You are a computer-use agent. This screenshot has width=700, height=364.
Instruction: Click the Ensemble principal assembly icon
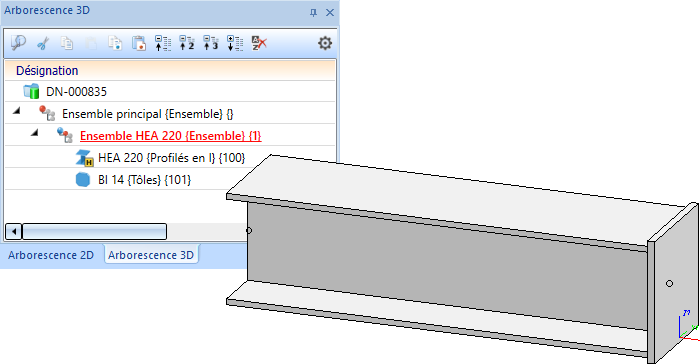(x=47, y=113)
